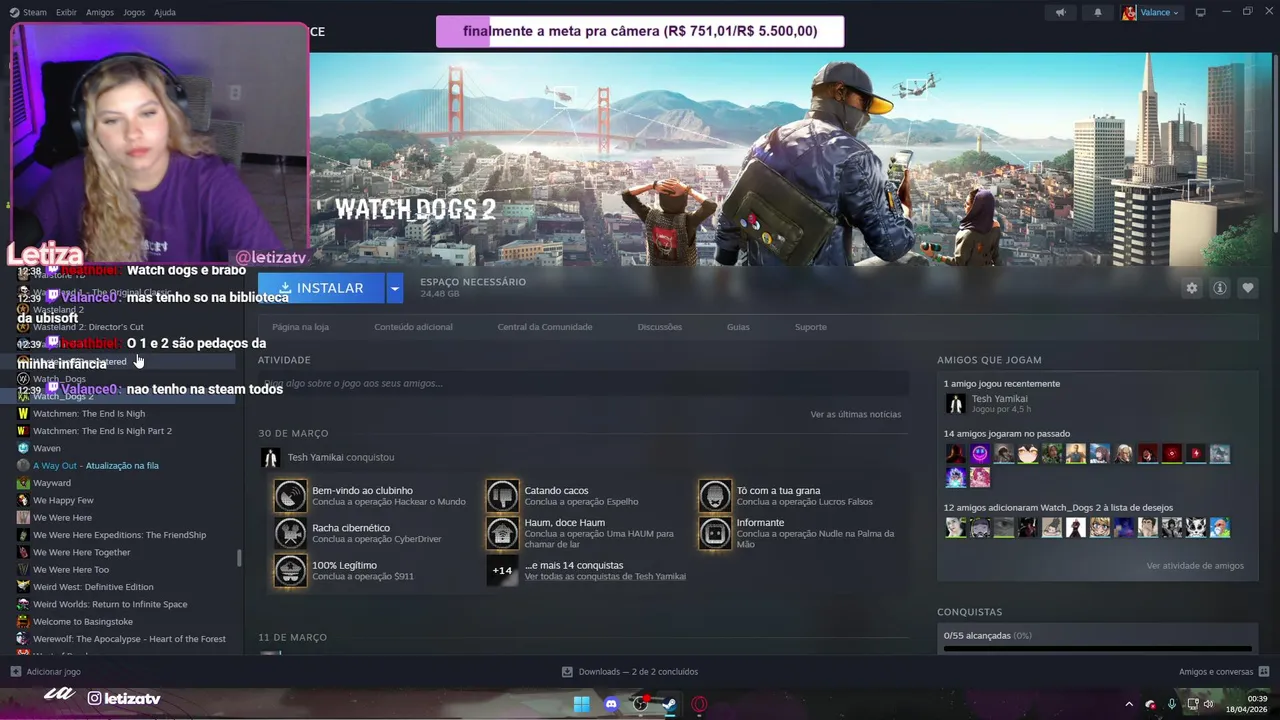
Task: Open Opera GX from the taskbar
Action: point(699,704)
